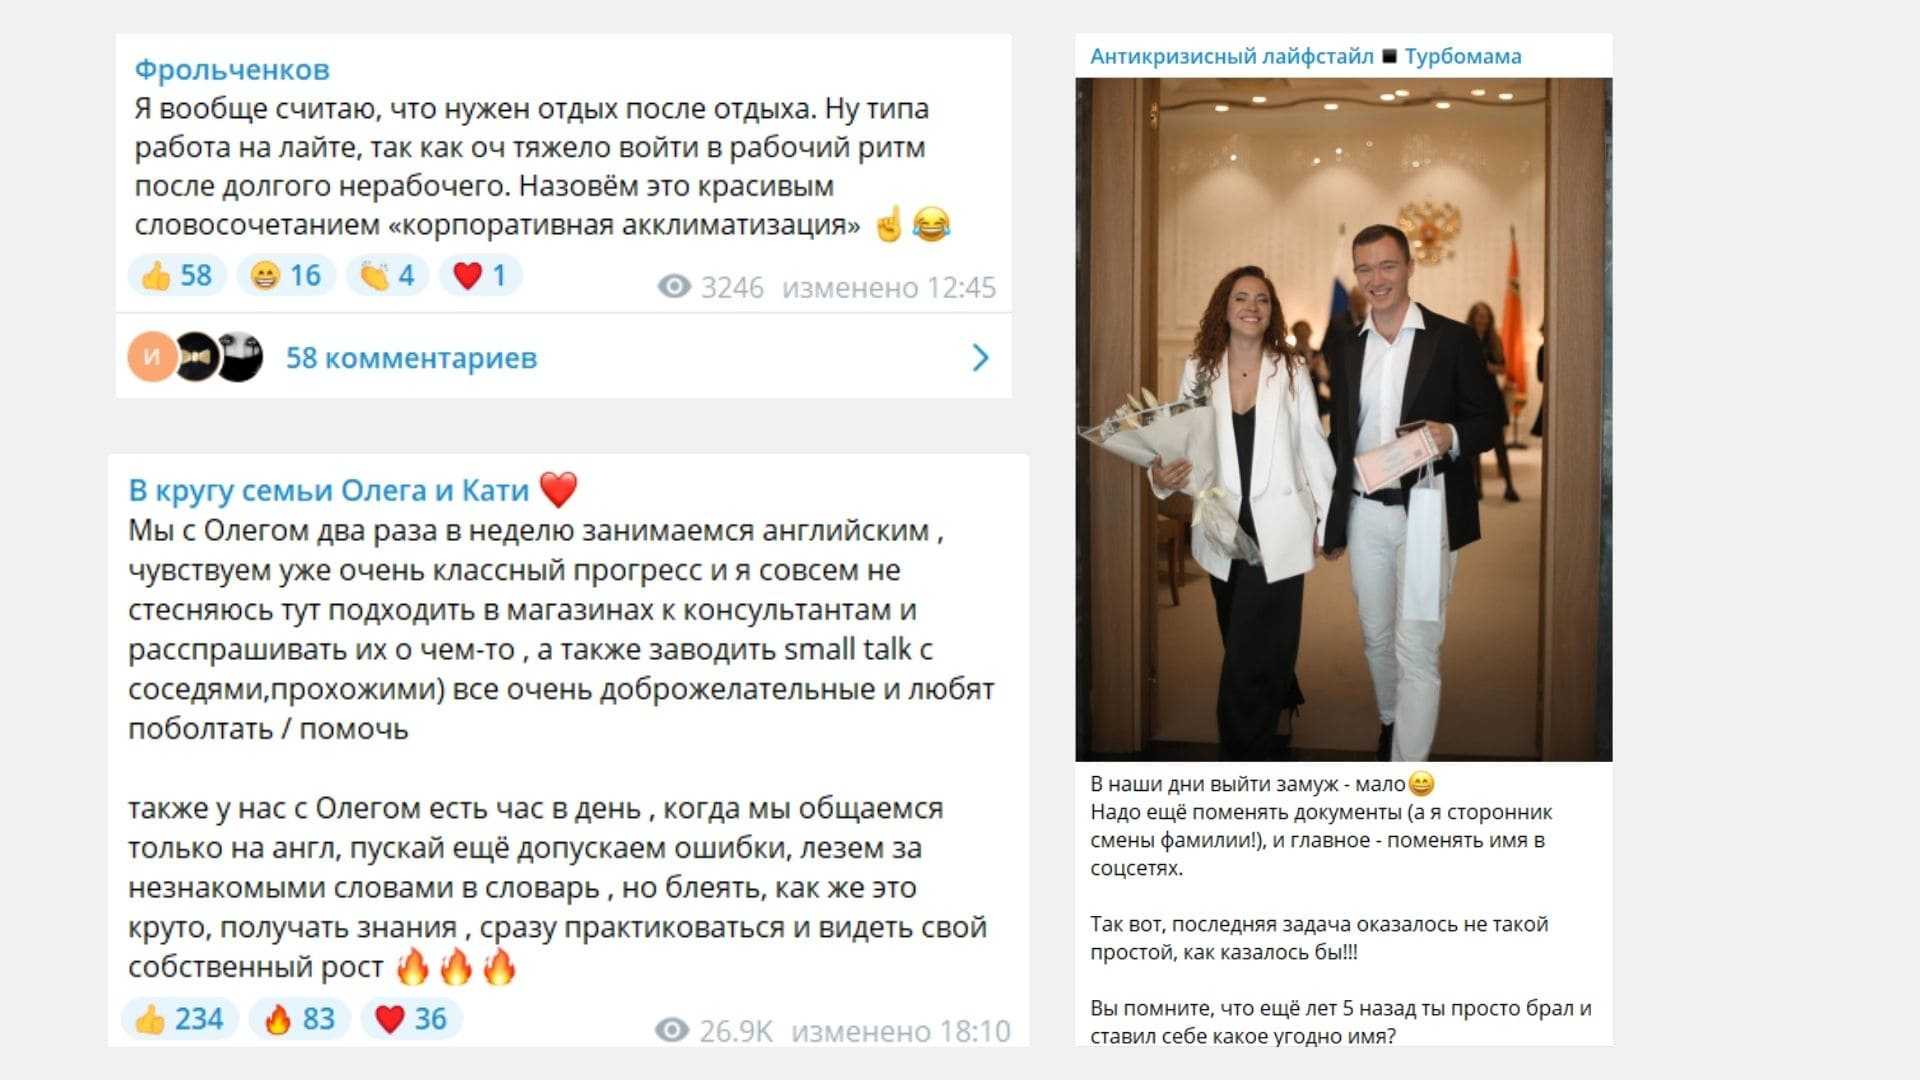This screenshot has height=1080, width=1920.
Task: Open the Антикризисный лайфстайл channel title
Action: coord(1232,57)
